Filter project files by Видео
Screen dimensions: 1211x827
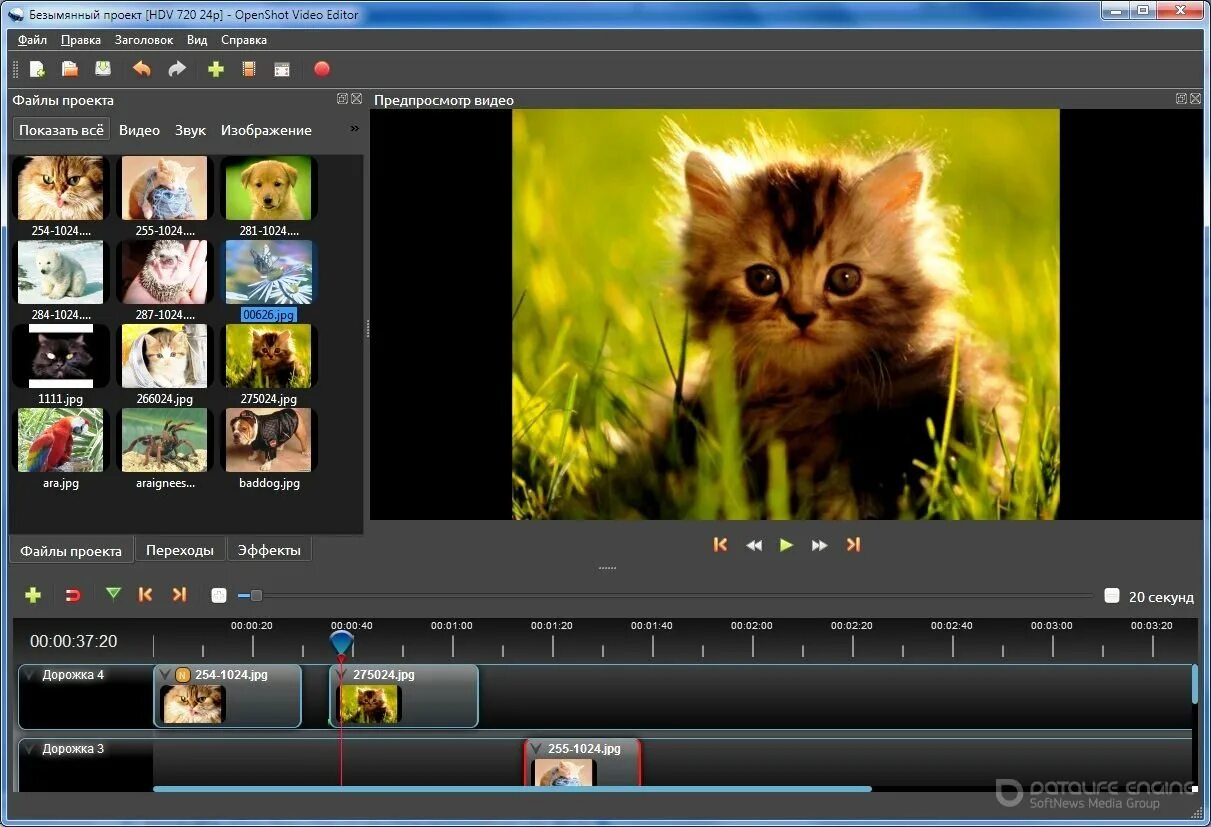[x=139, y=130]
